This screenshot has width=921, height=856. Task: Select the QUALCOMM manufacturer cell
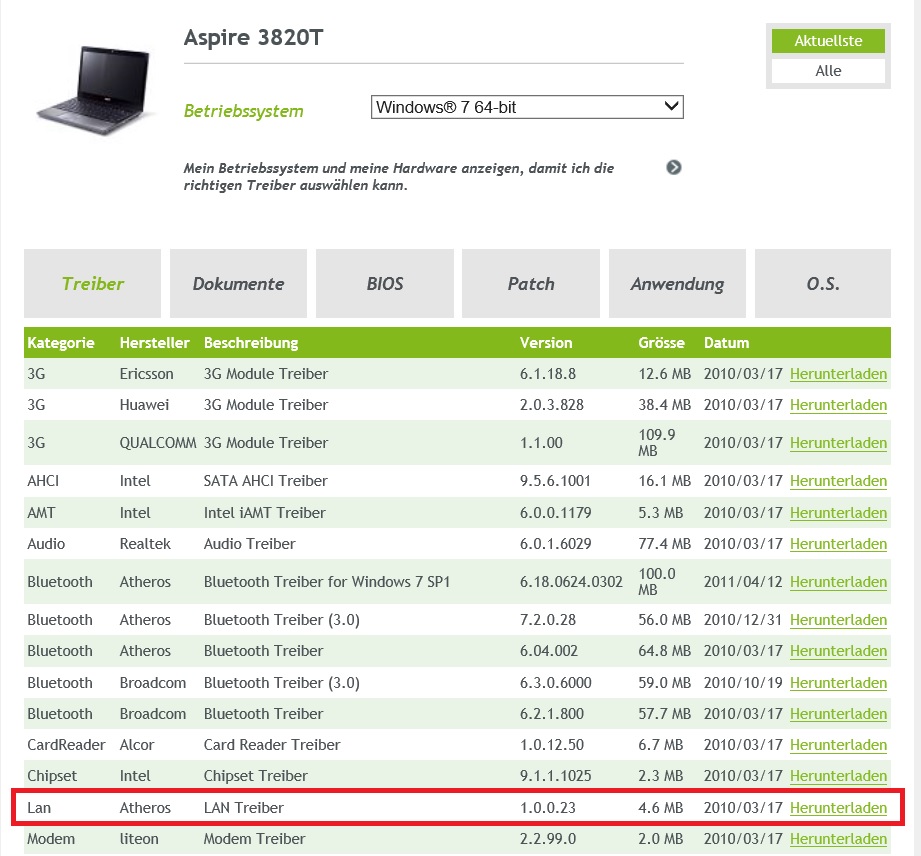158,443
